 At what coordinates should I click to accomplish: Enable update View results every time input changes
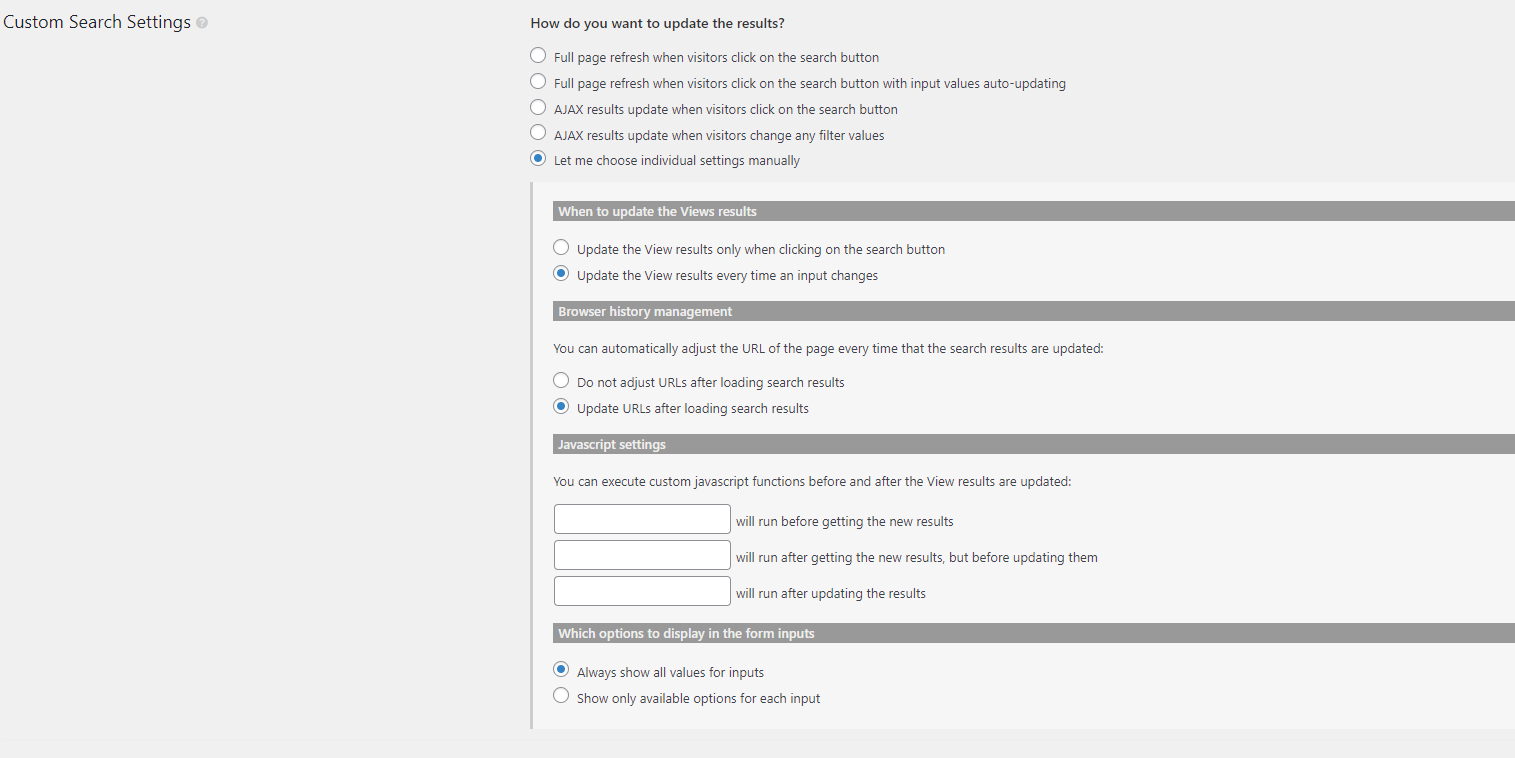[561, 274]
